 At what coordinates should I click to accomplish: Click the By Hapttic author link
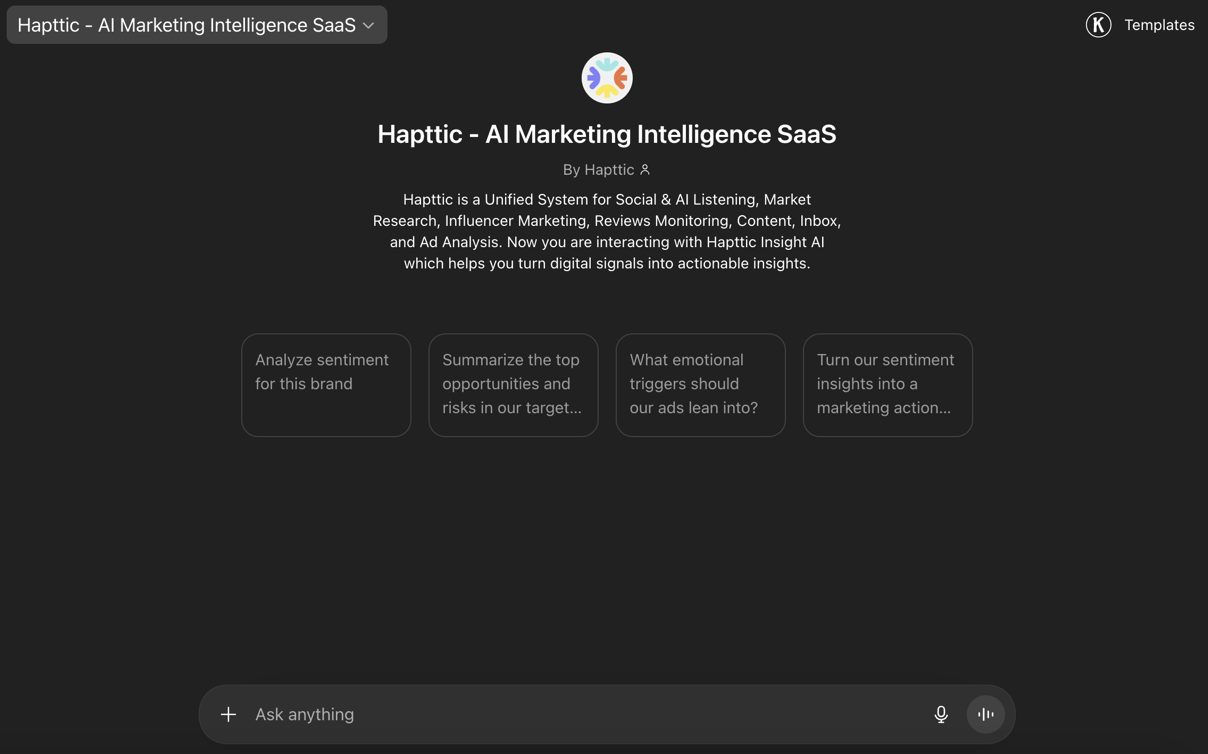point(598,170)
